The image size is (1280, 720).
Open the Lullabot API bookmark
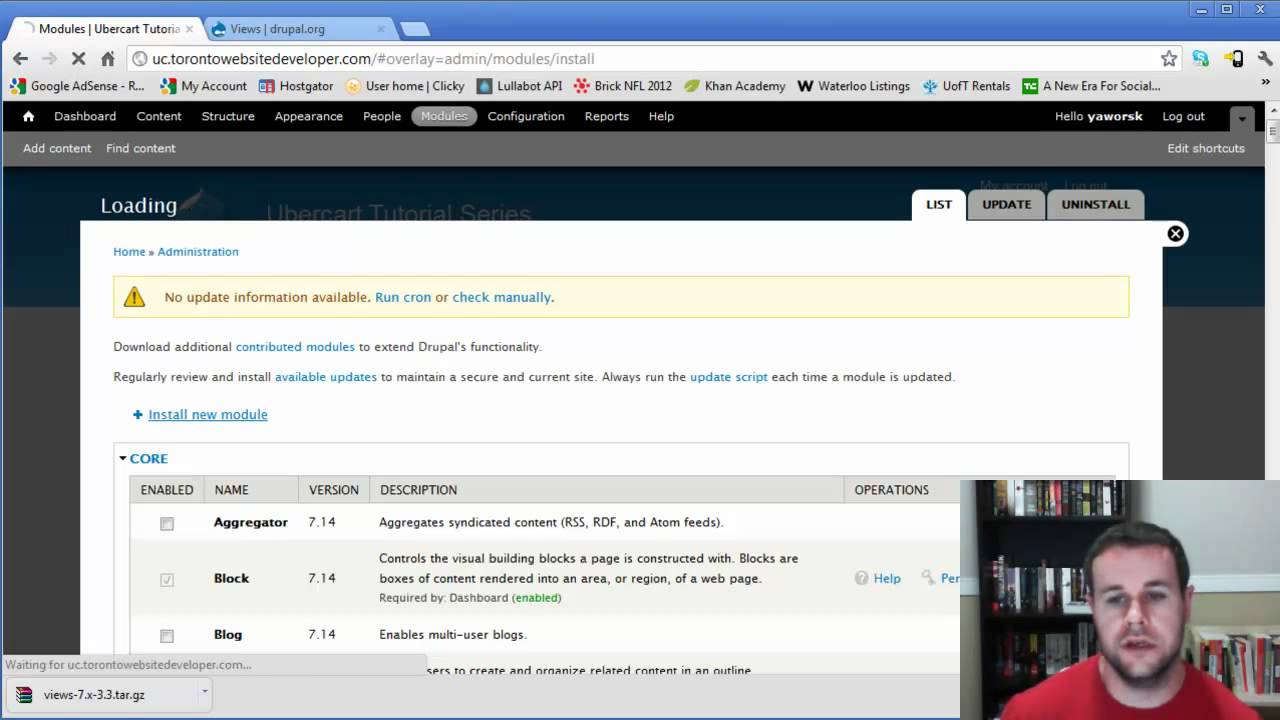(519, 86)
